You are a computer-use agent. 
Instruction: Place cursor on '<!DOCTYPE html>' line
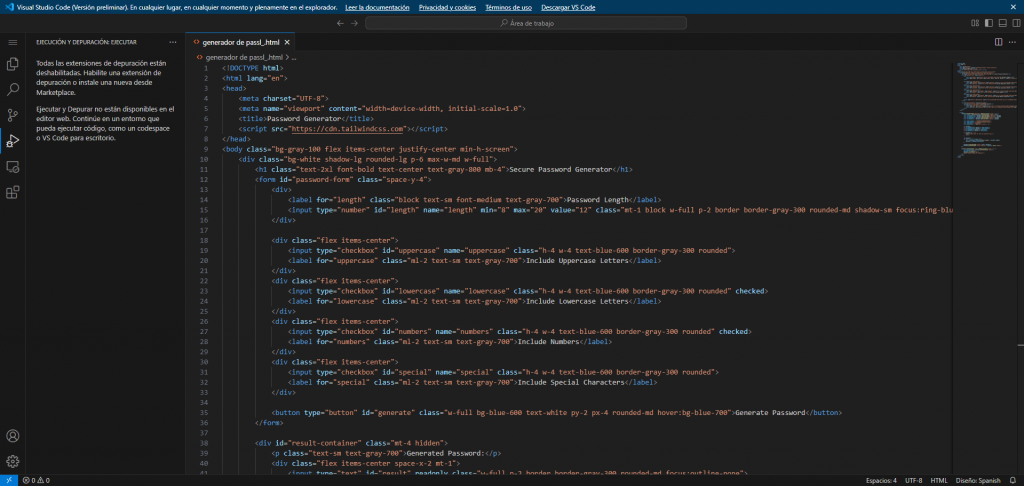pyautogui.click(x=252, y=68)
